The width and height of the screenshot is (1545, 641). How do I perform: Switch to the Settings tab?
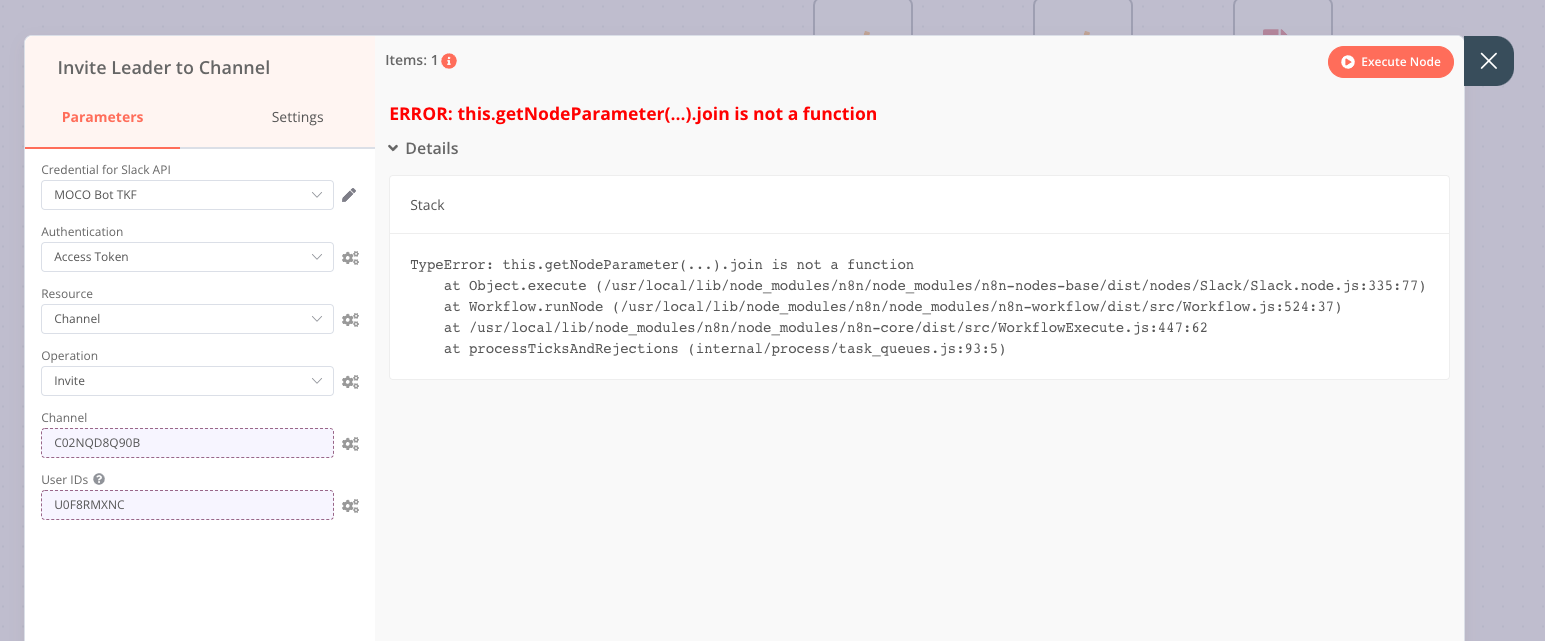(297, 116)
